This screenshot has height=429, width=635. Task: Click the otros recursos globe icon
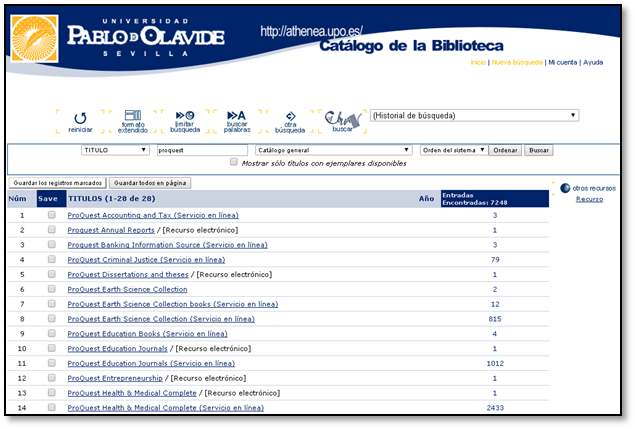click(565, 187)
